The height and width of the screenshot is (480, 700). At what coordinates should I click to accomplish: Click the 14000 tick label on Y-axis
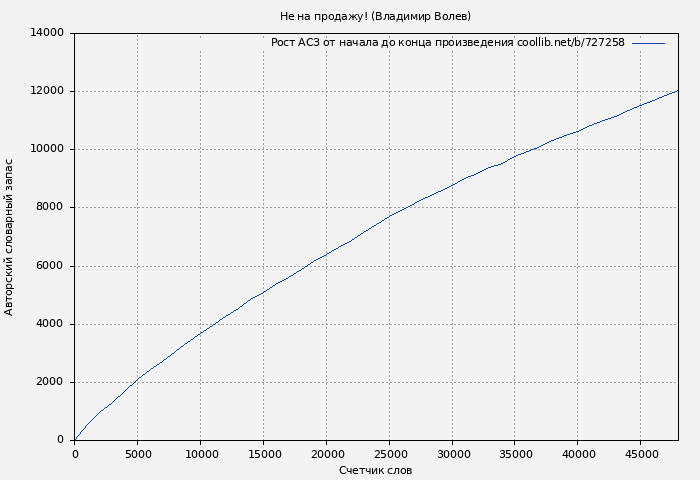point(48,33)
